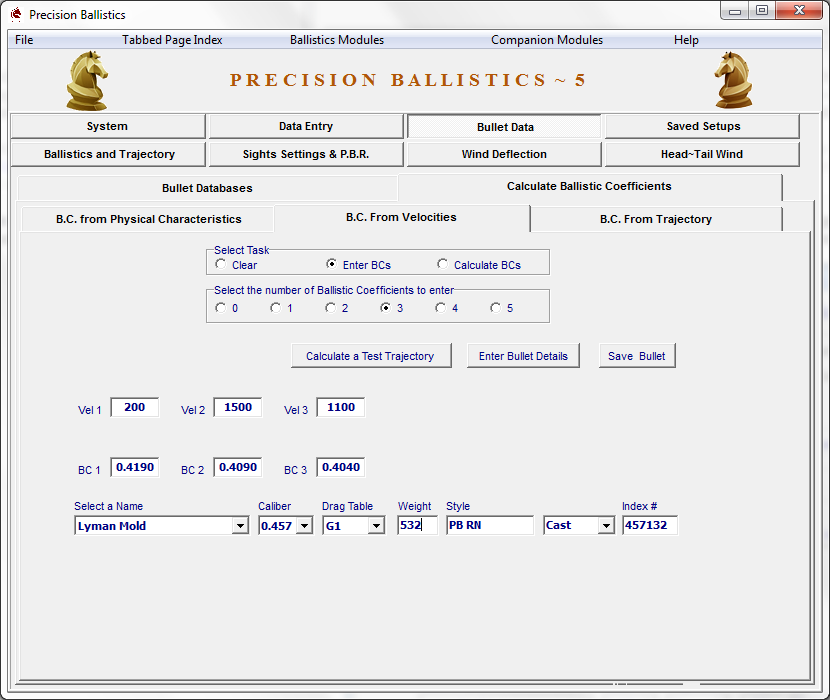
Task: Click the right chess knight logo
Action: [x=734, y=80]
